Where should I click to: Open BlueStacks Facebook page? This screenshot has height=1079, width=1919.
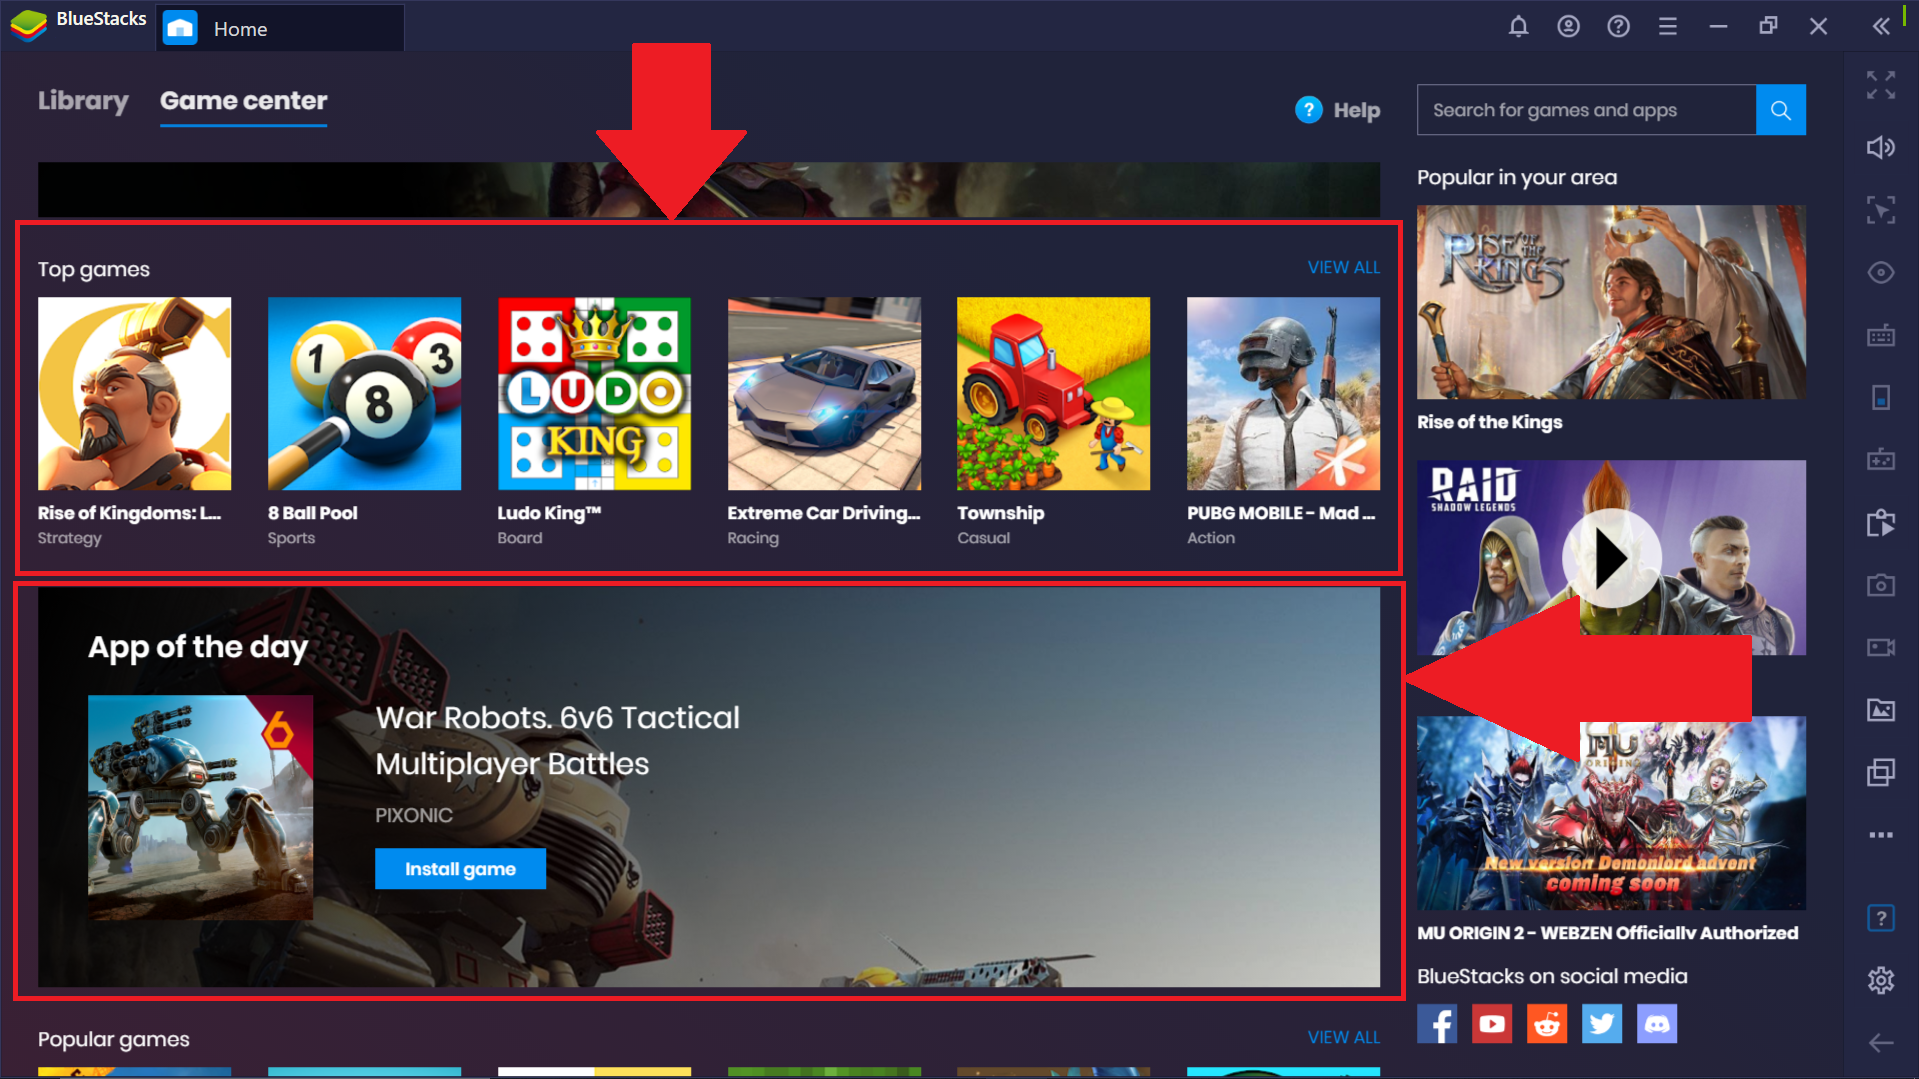coord(1437,1024)
